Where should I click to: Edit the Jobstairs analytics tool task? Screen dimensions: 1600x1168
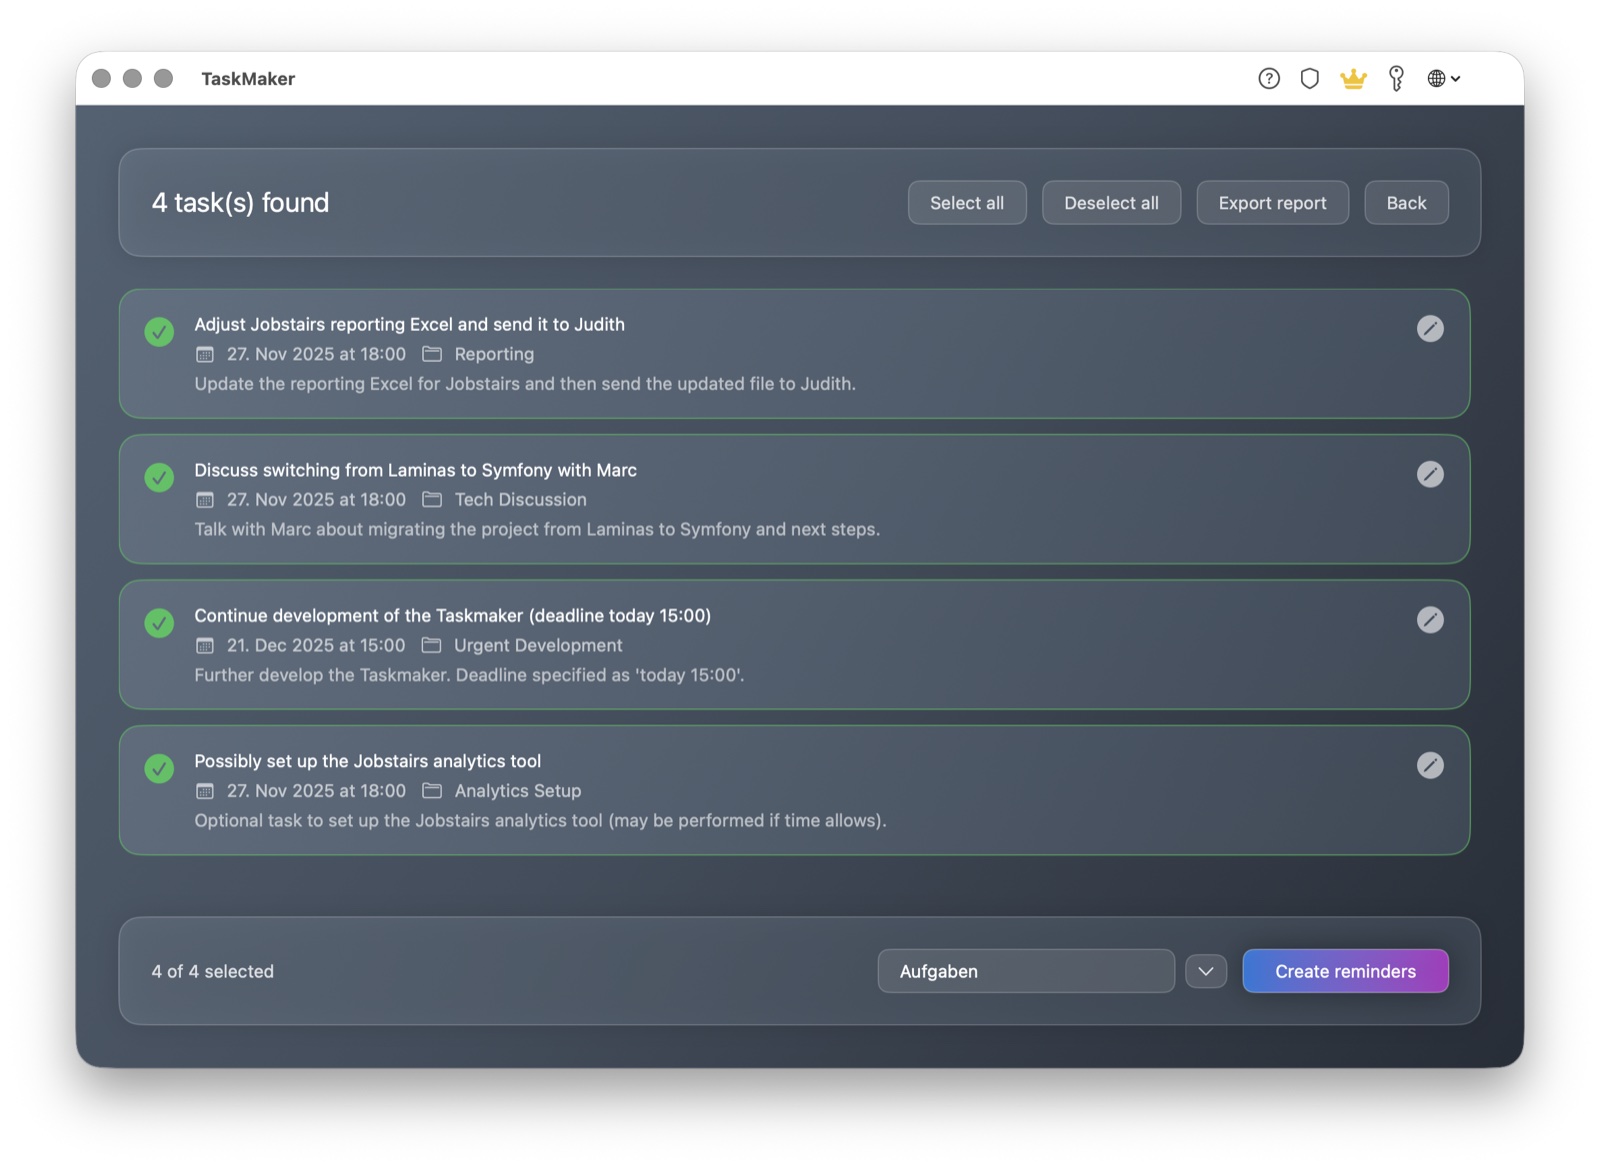1431,765
